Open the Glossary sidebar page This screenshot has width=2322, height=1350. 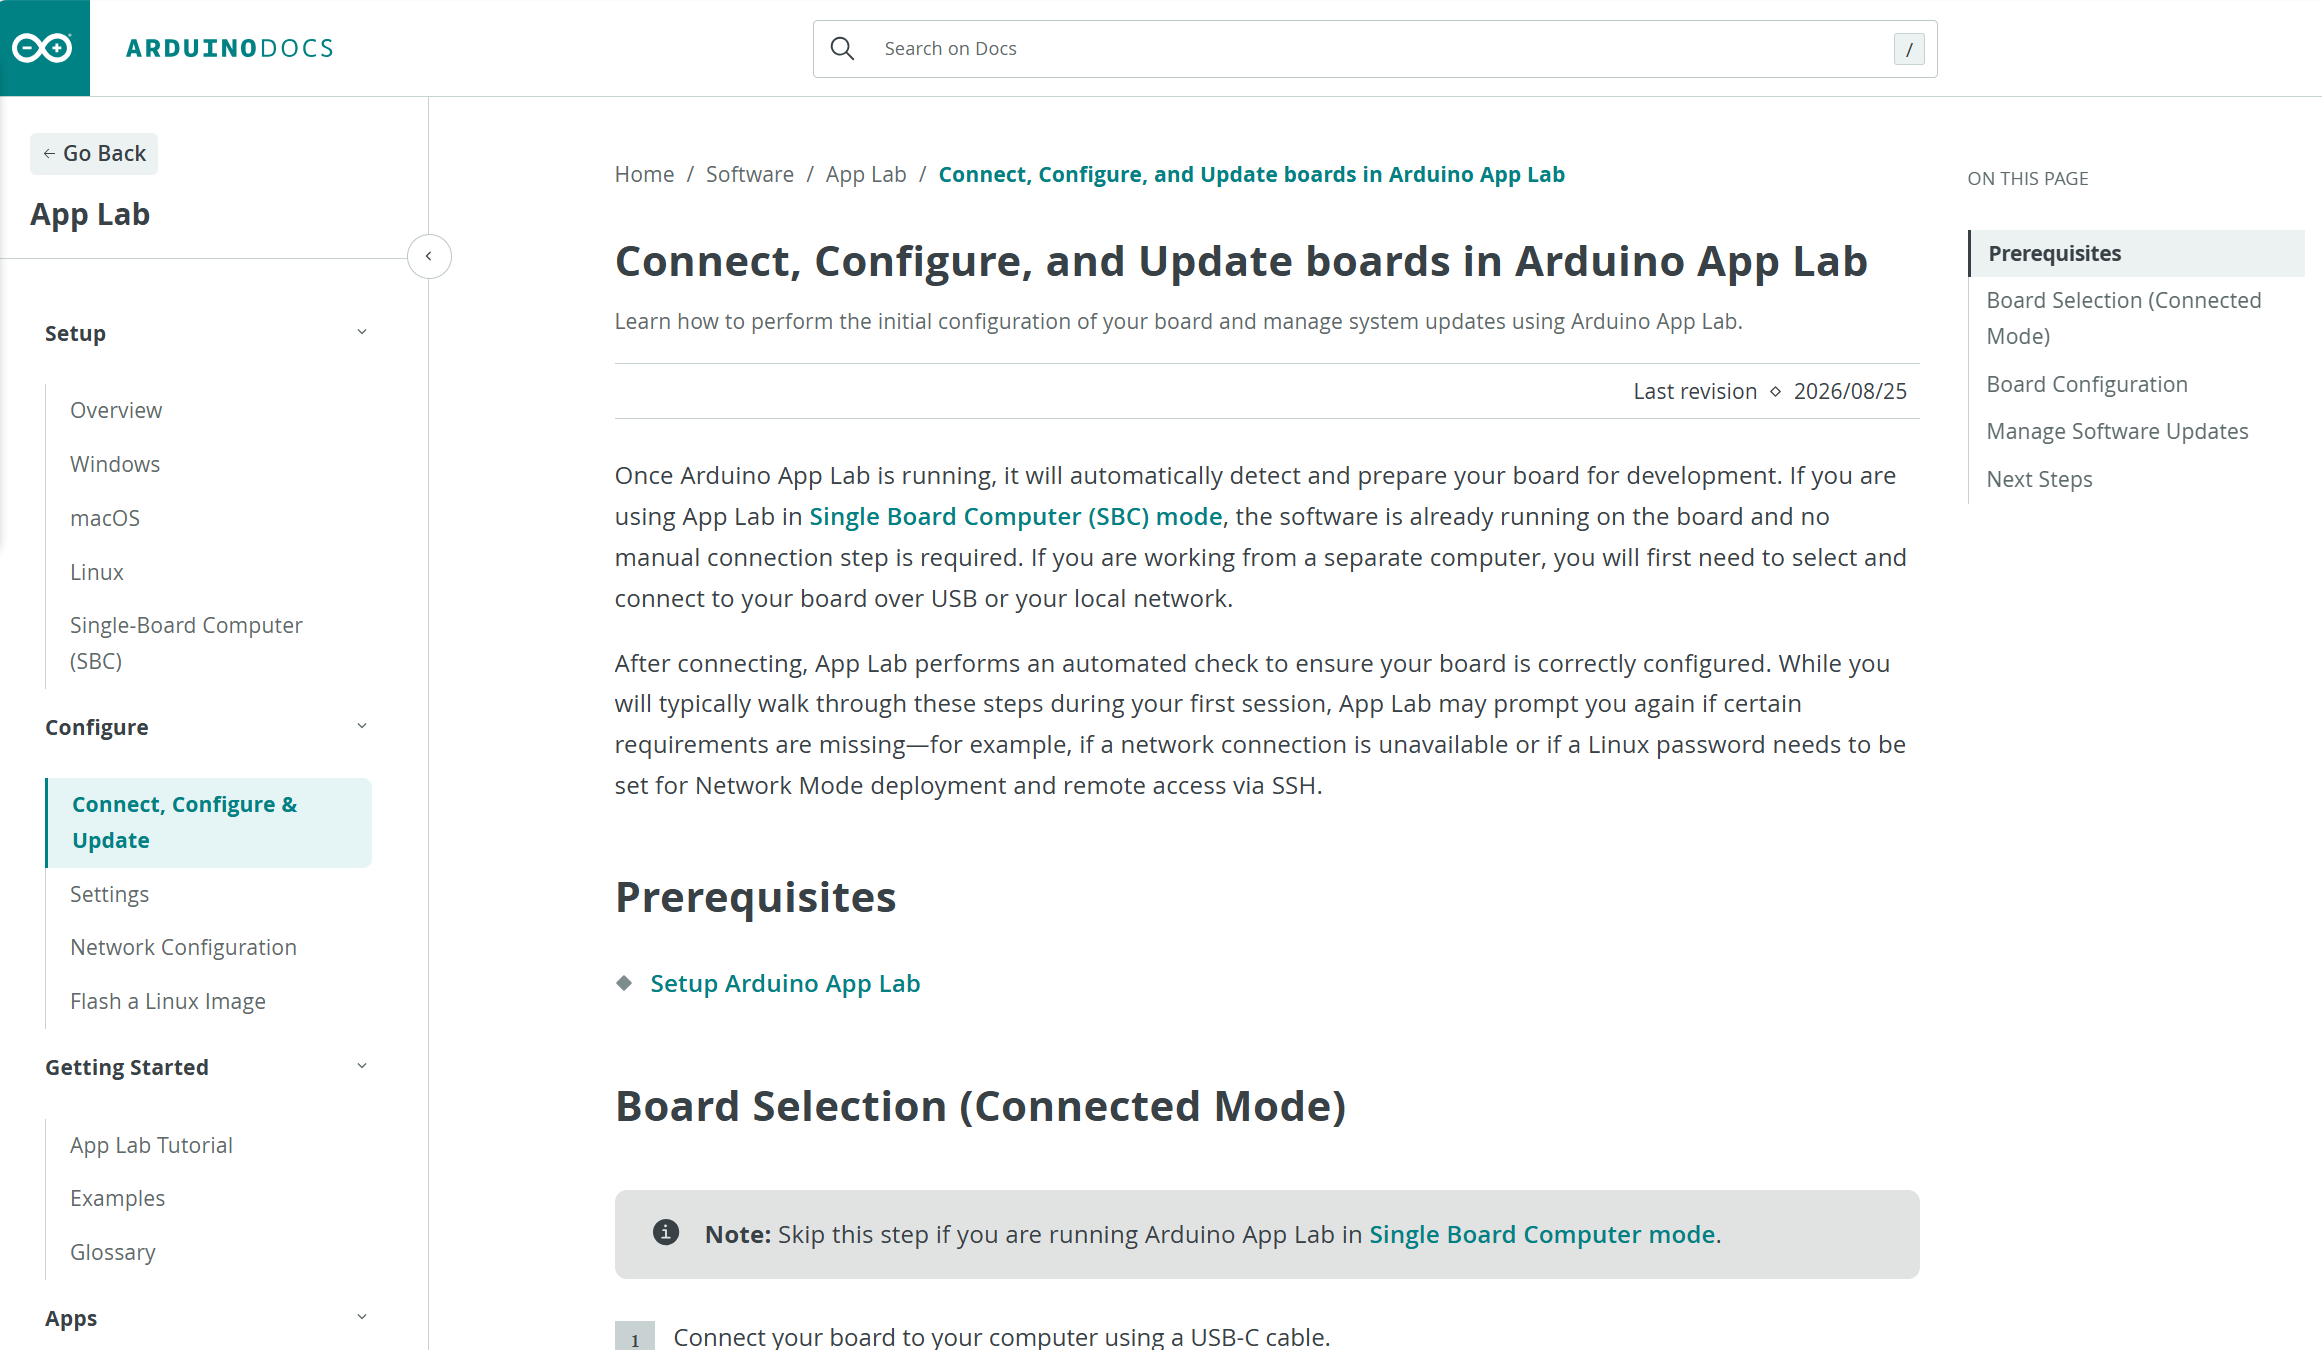point(113,1252)
